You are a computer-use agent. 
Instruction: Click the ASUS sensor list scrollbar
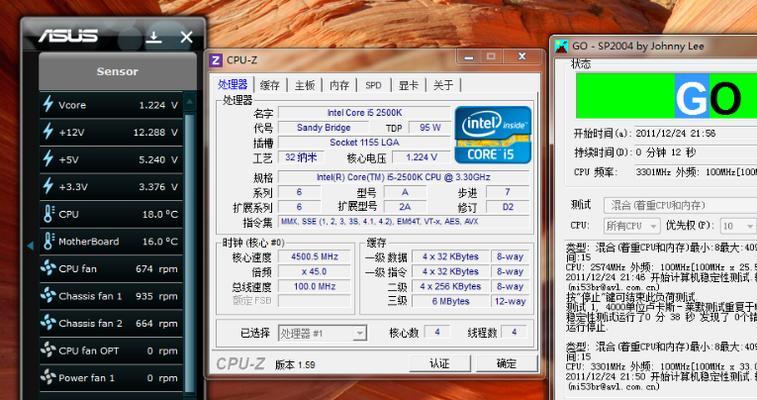tap(190, 251)
